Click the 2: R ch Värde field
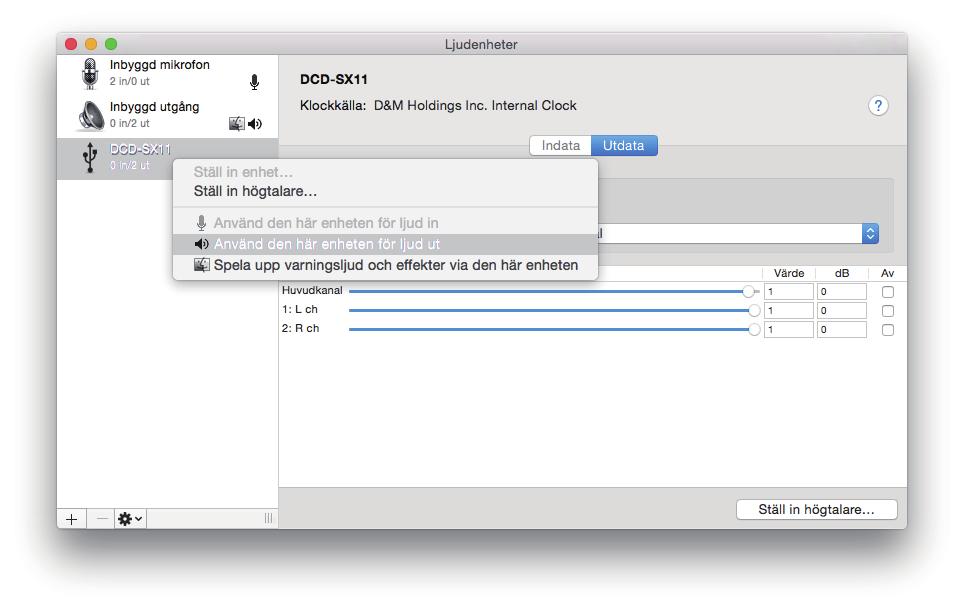 click(x=789, y=330)
